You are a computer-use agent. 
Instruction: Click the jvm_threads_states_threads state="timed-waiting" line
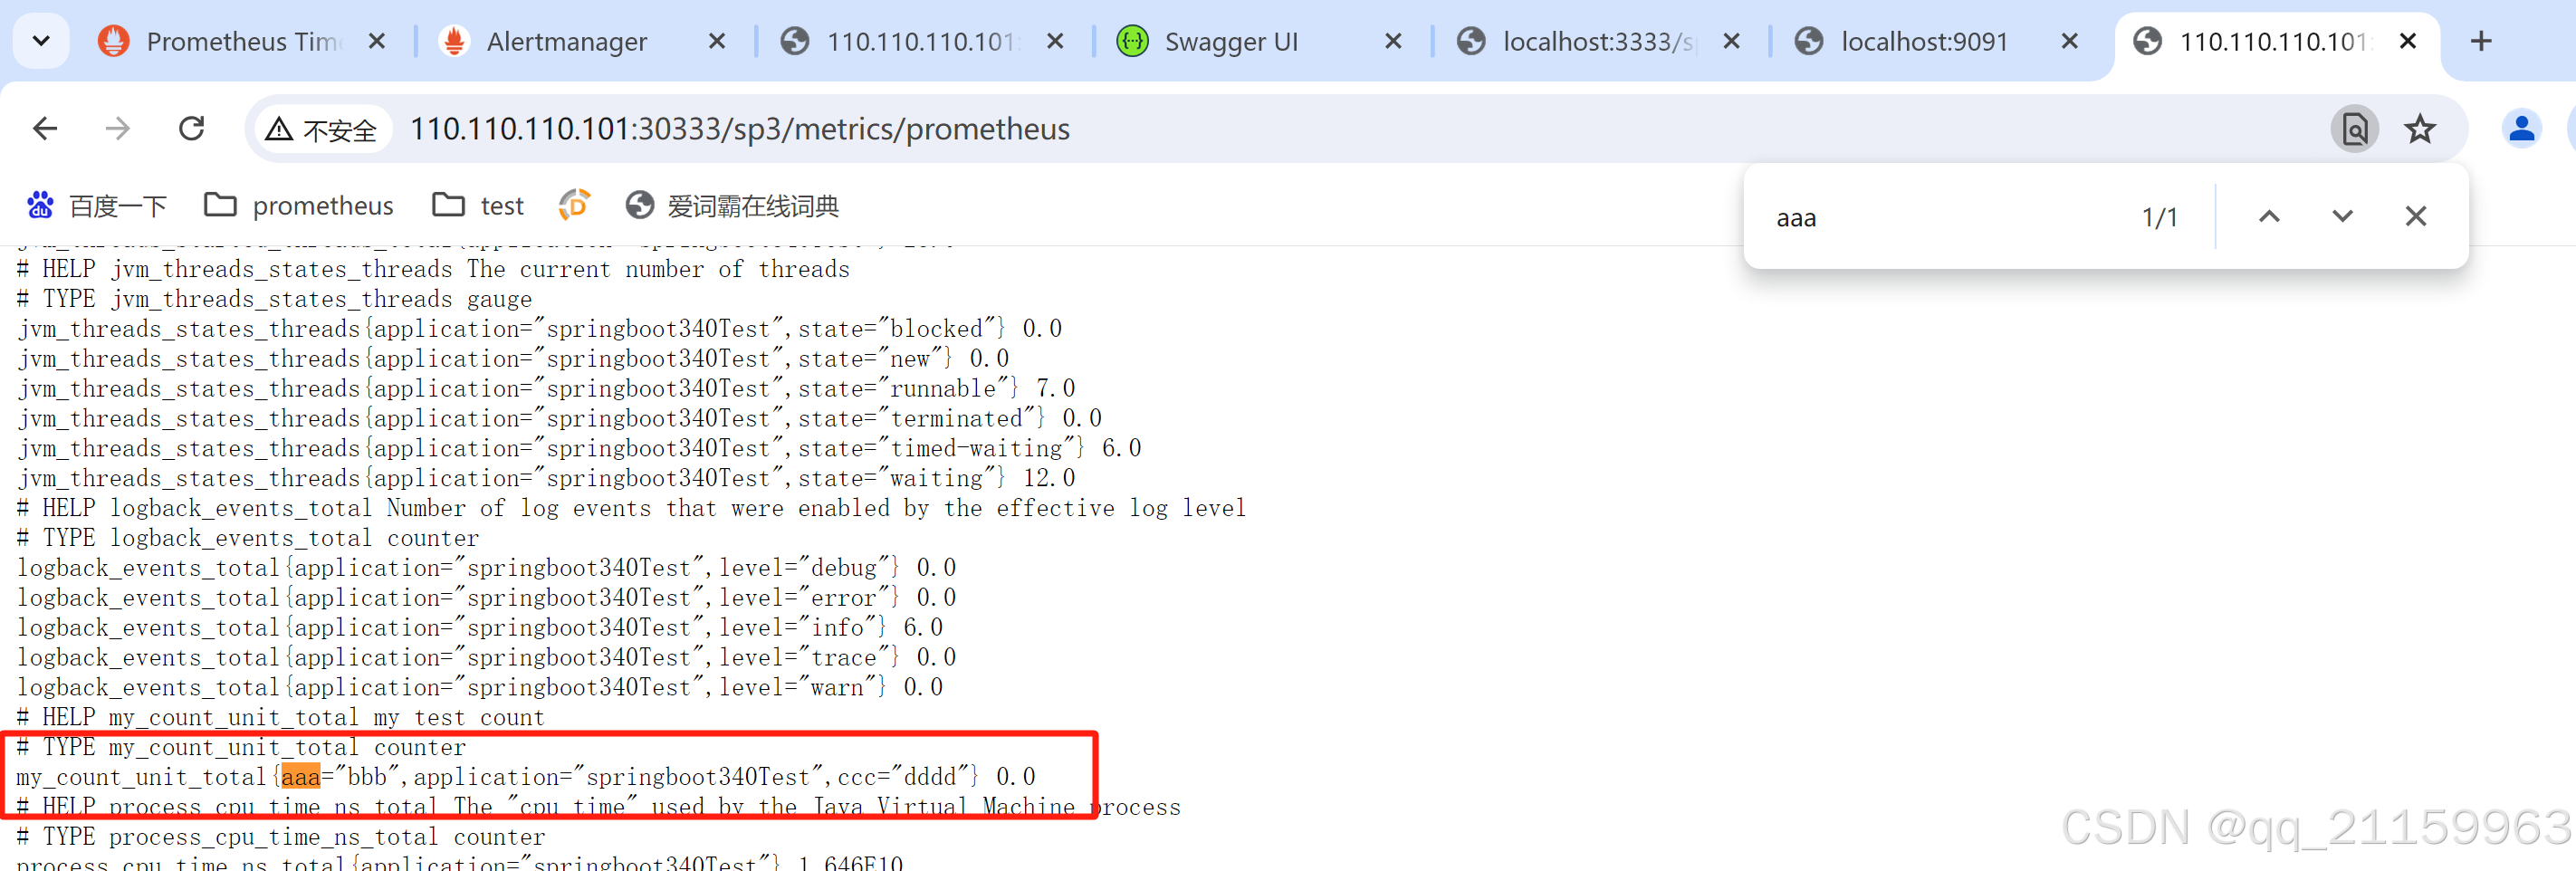(579, 448)
